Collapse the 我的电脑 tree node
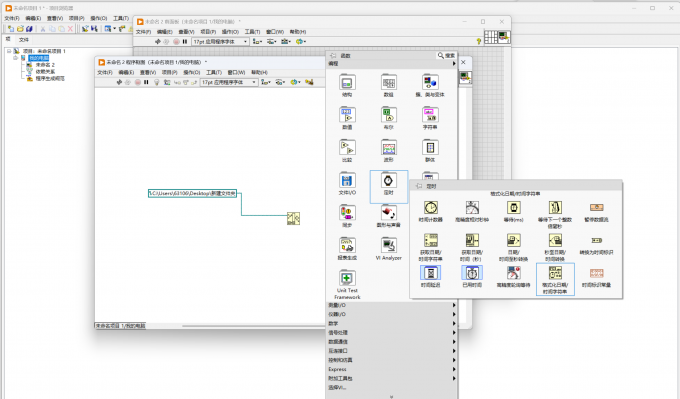Image resolution: width=680 pixels, height=399 pixels. [16, 58]
